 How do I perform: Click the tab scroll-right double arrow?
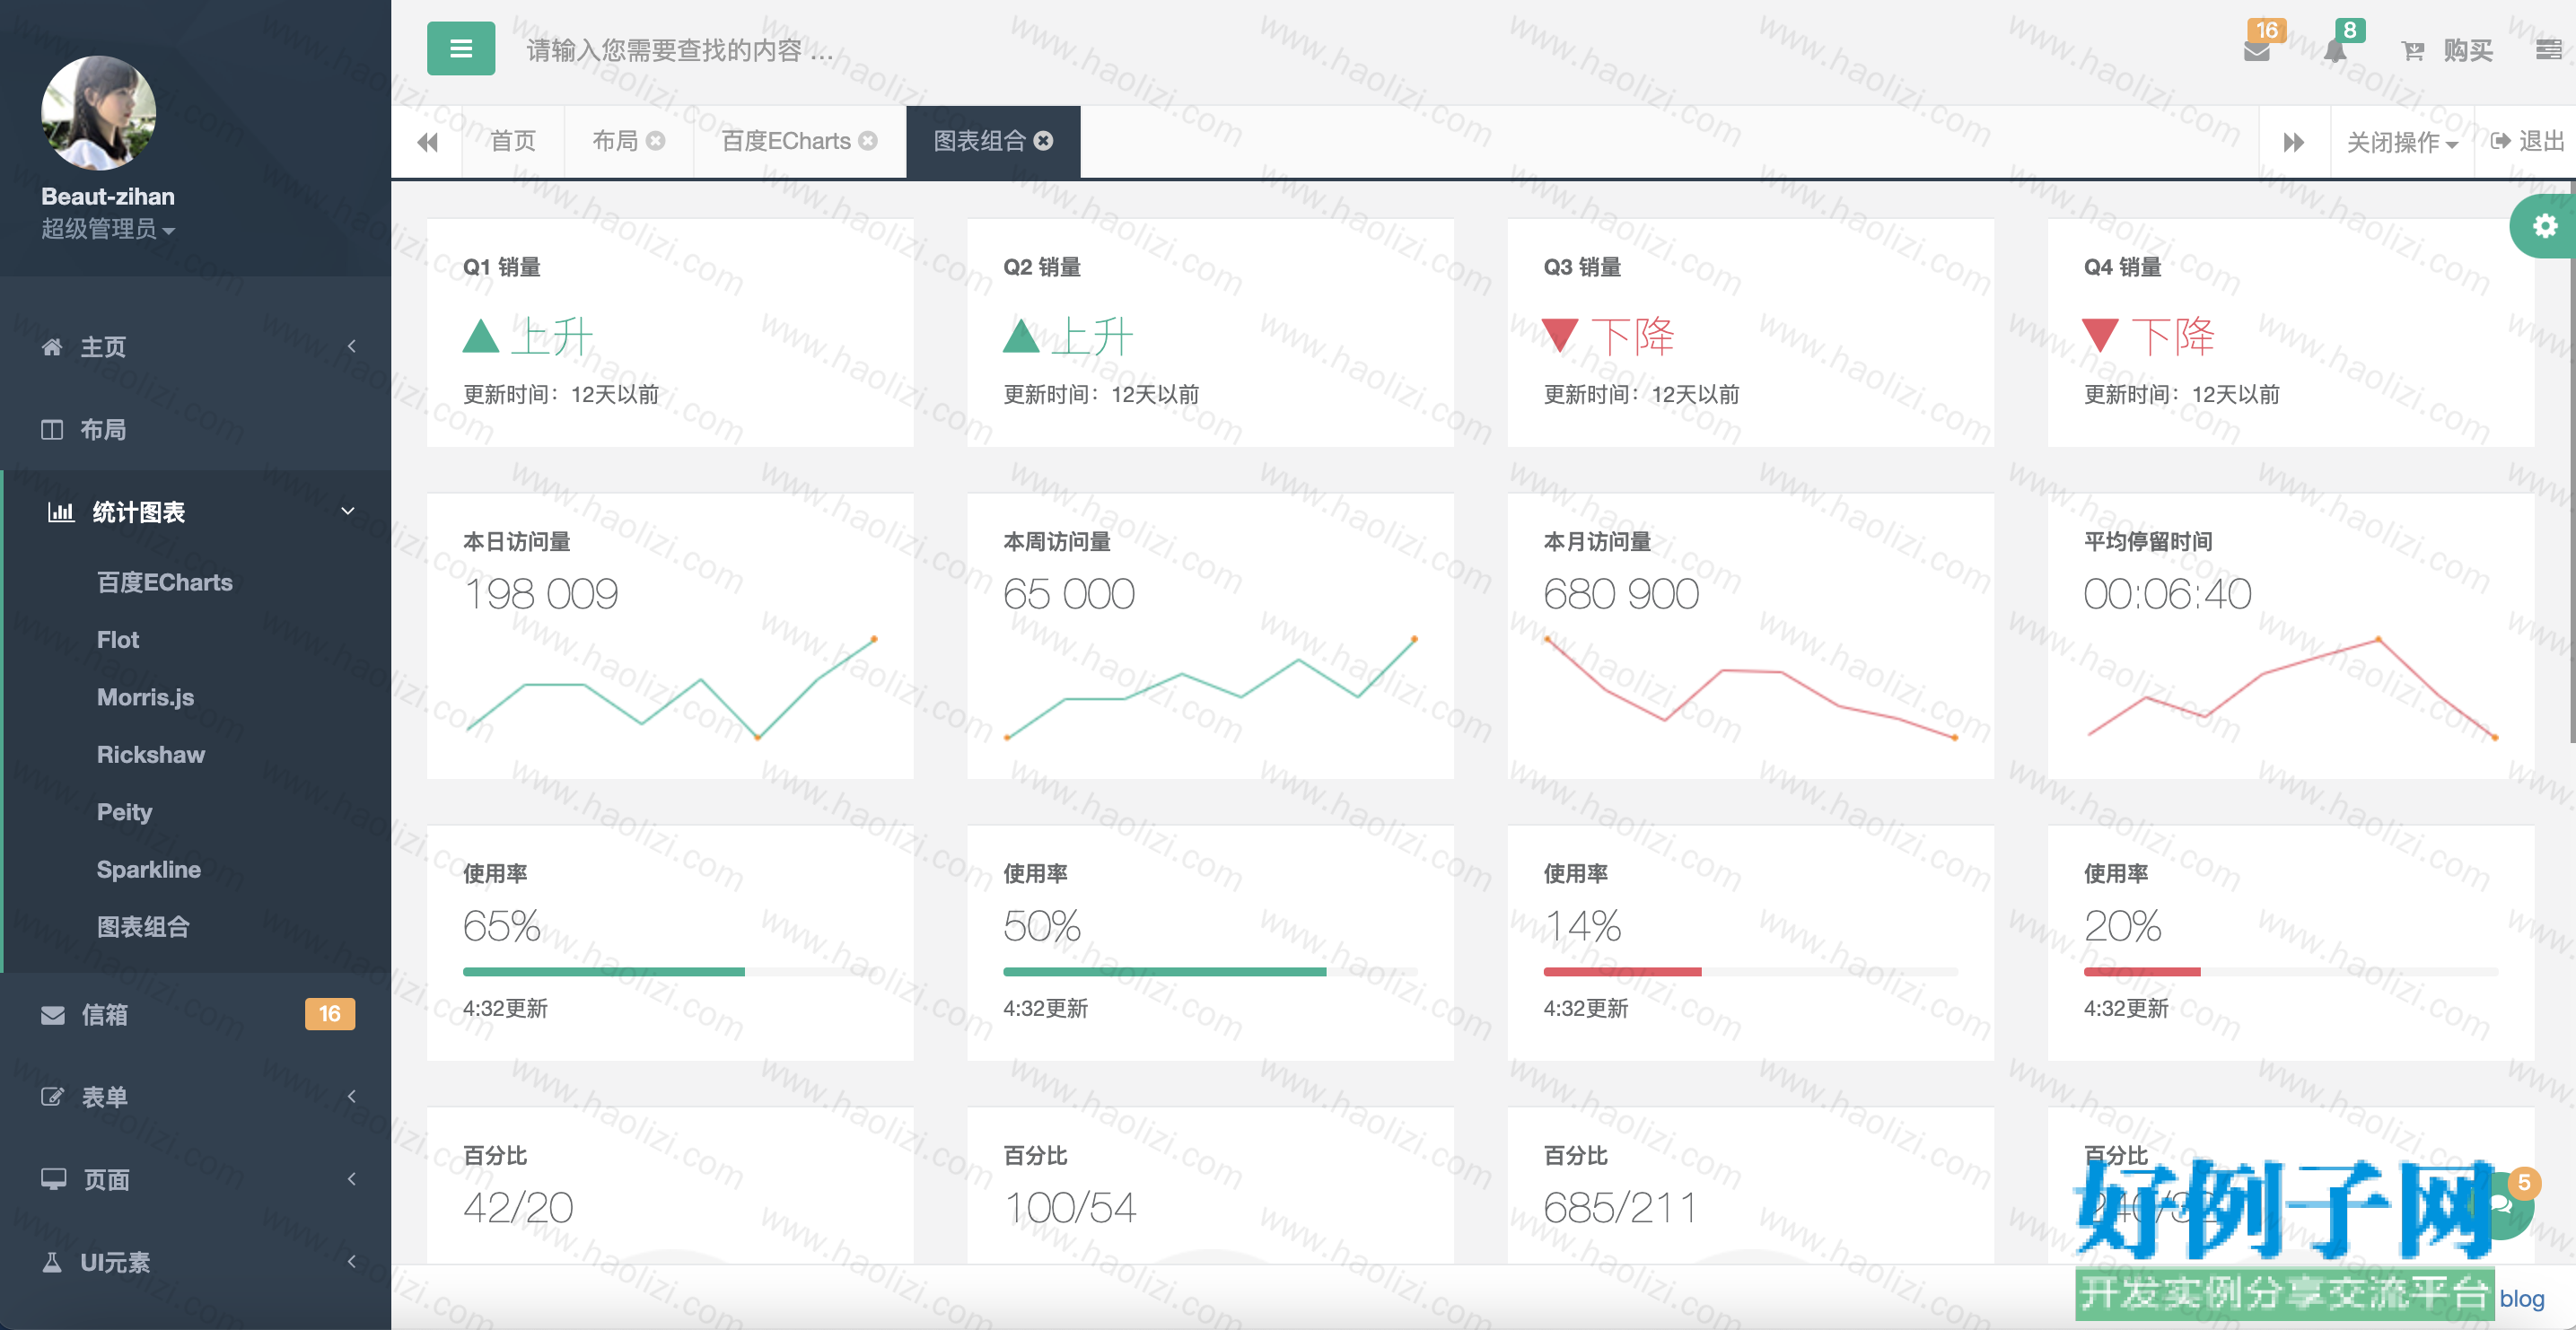click(x=2294, y=142)
